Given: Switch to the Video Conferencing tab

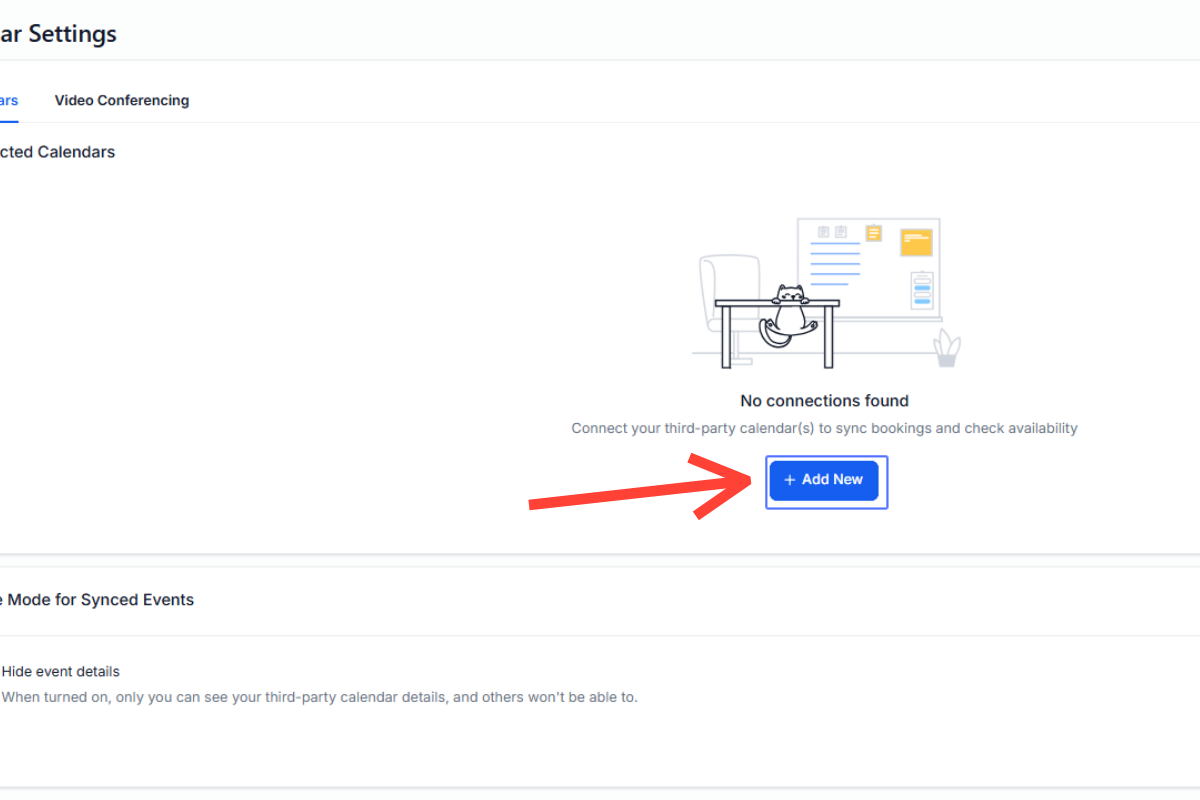Looking at the screenshot, I should 121,100.
